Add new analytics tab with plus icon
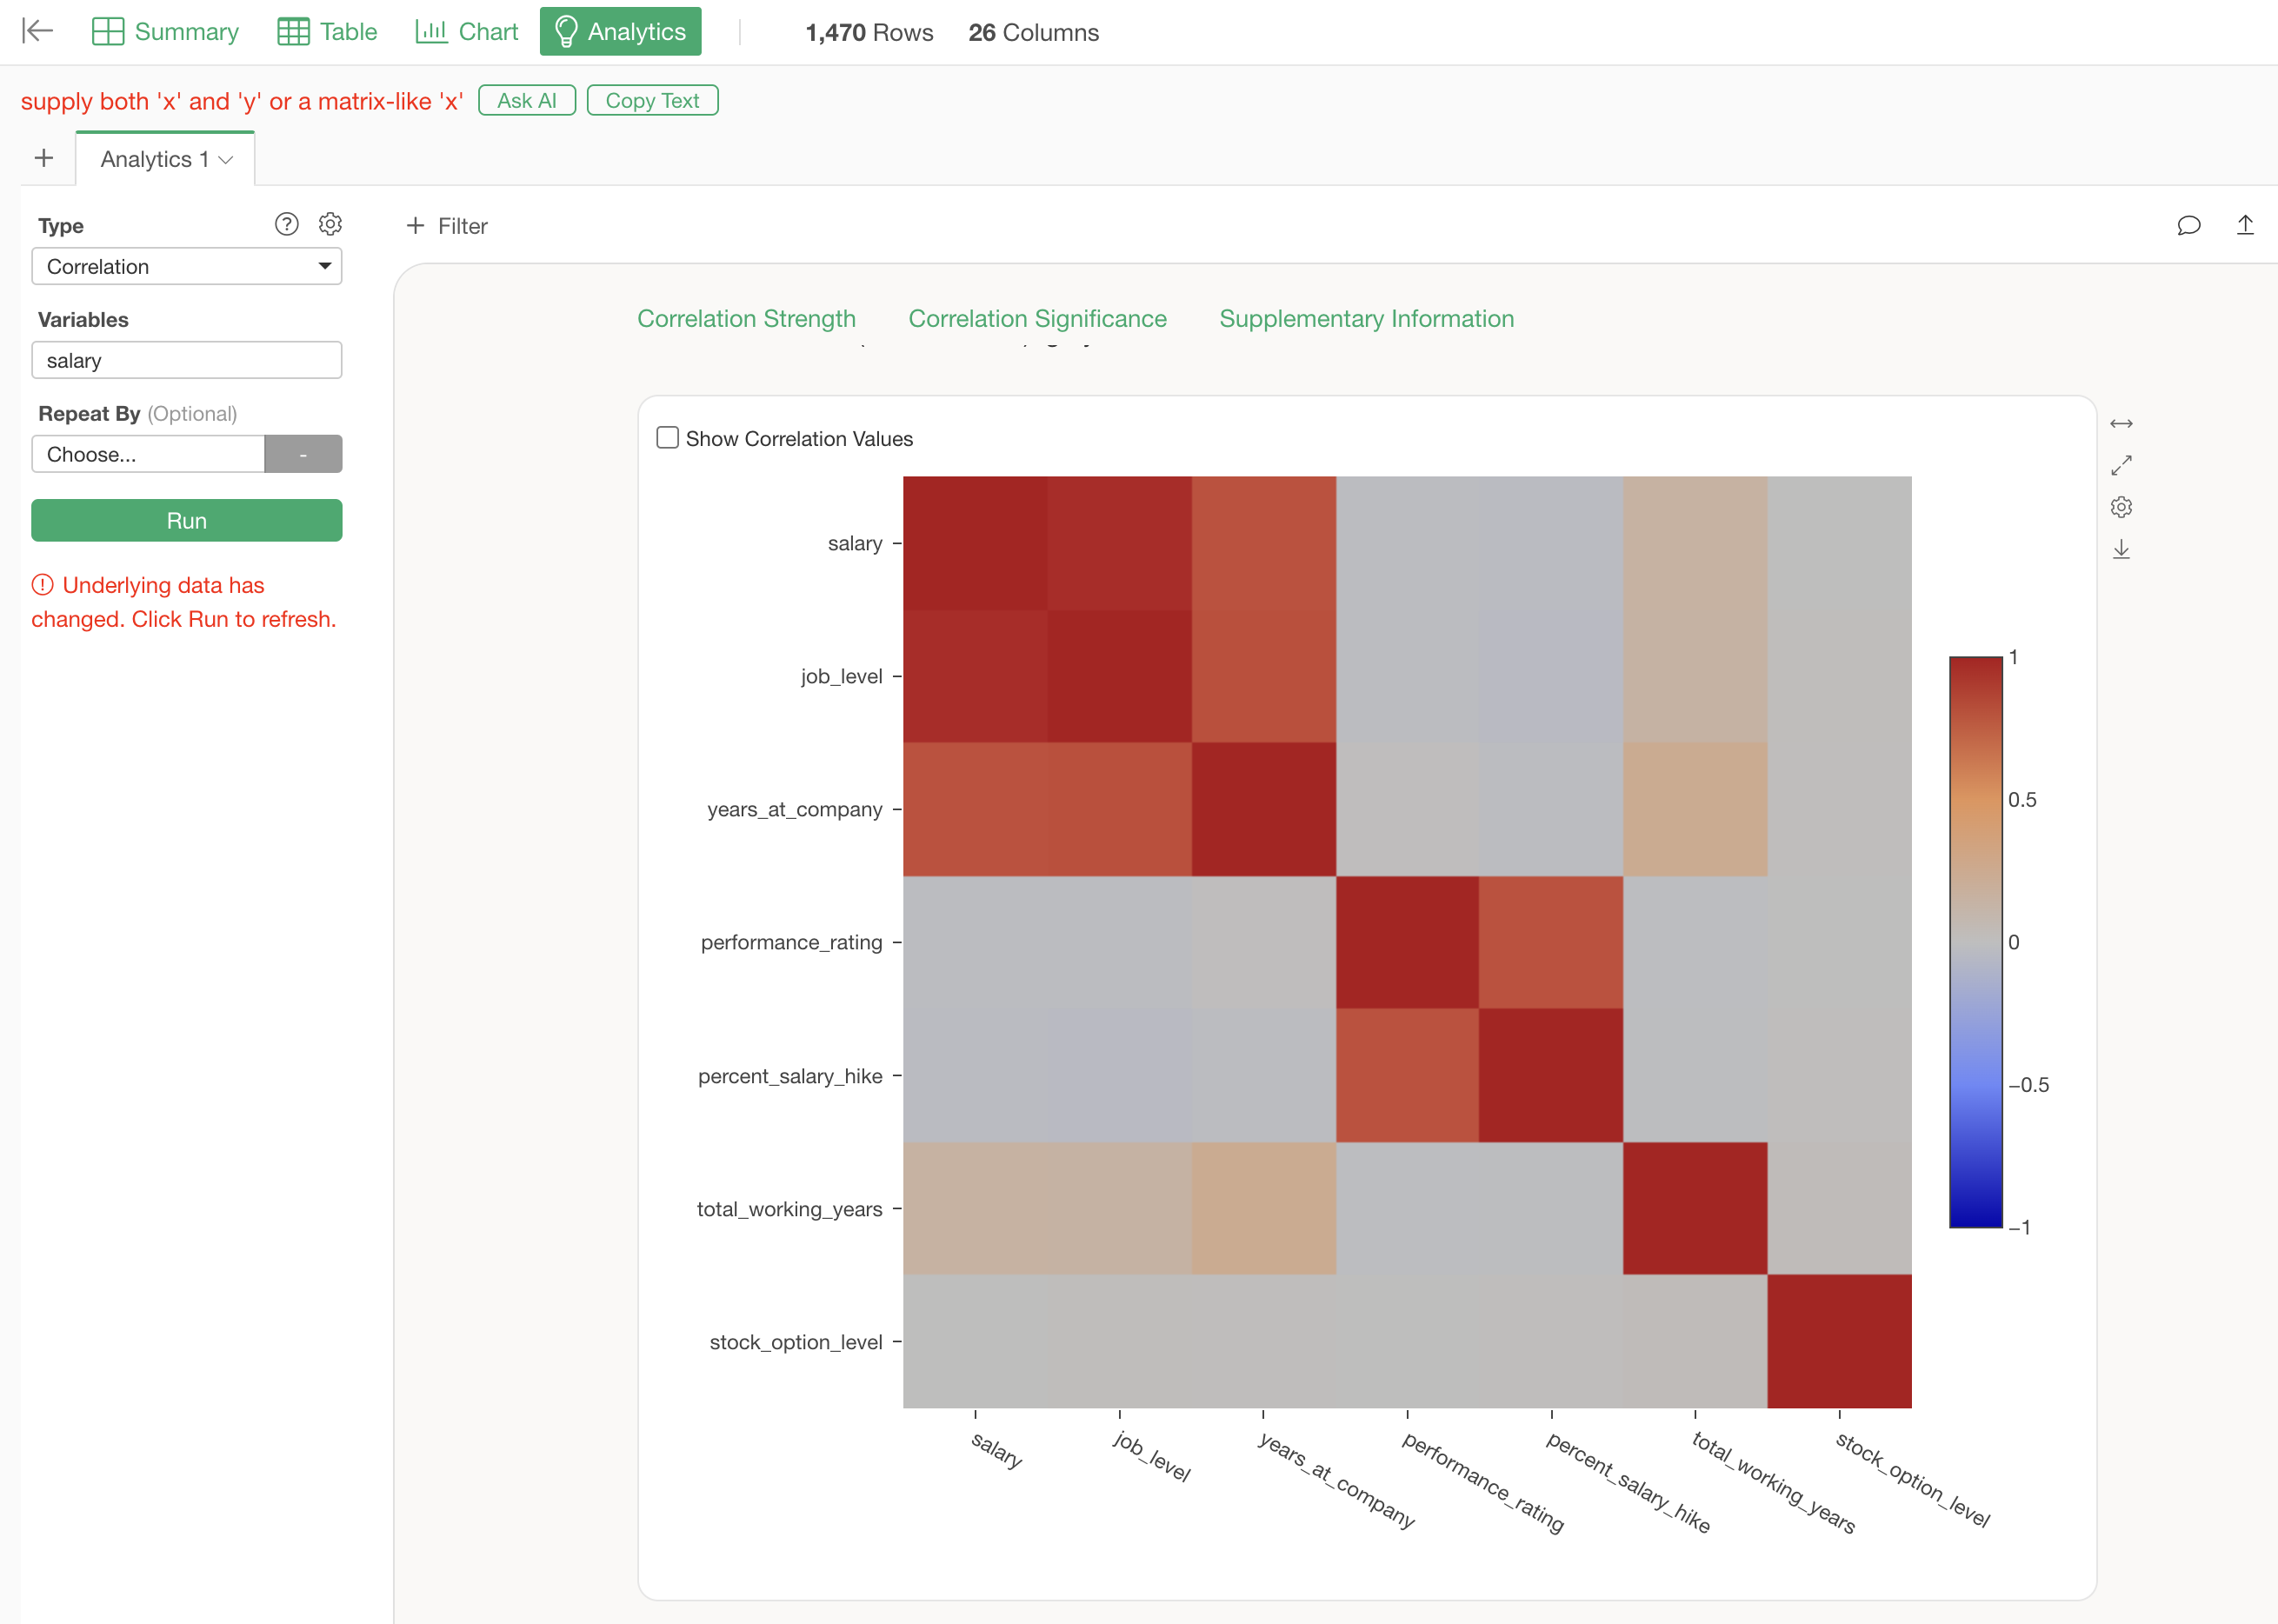The height and width of the screenshot is (1624, 2278). click(44, 158)
